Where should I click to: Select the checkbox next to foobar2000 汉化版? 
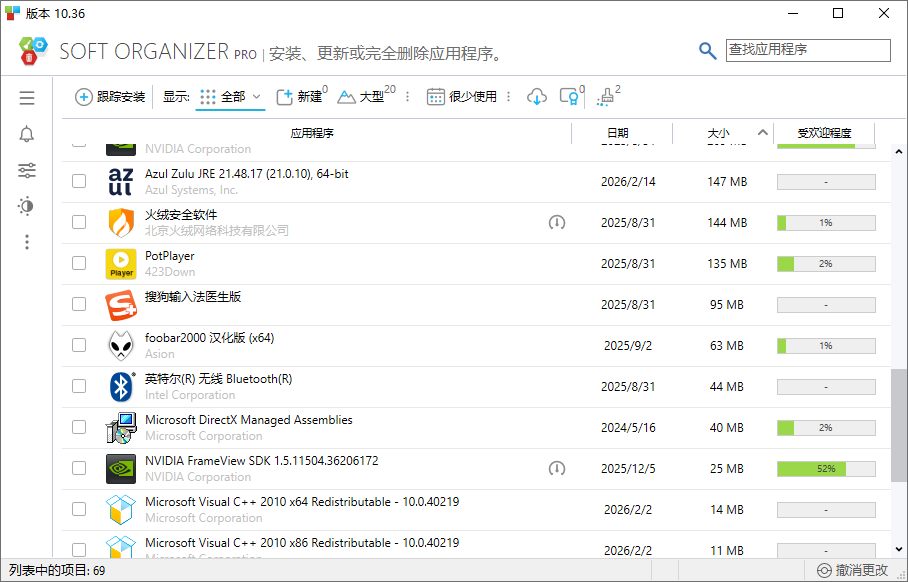pyautogui.click(x=79, y=345)
